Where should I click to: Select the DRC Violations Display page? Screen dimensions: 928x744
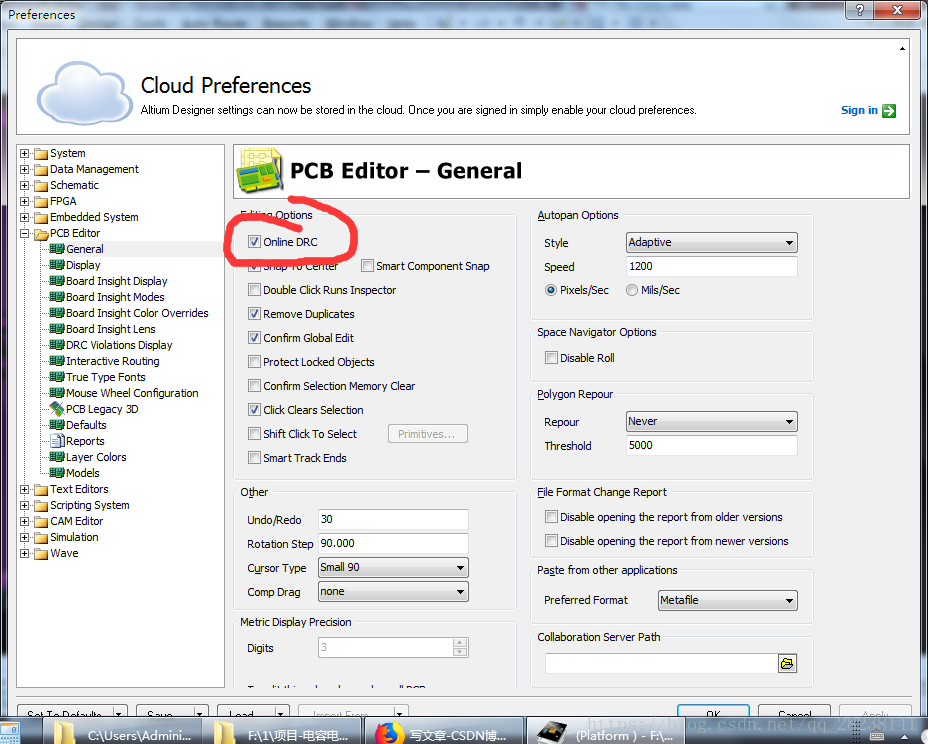coord(119,344)
